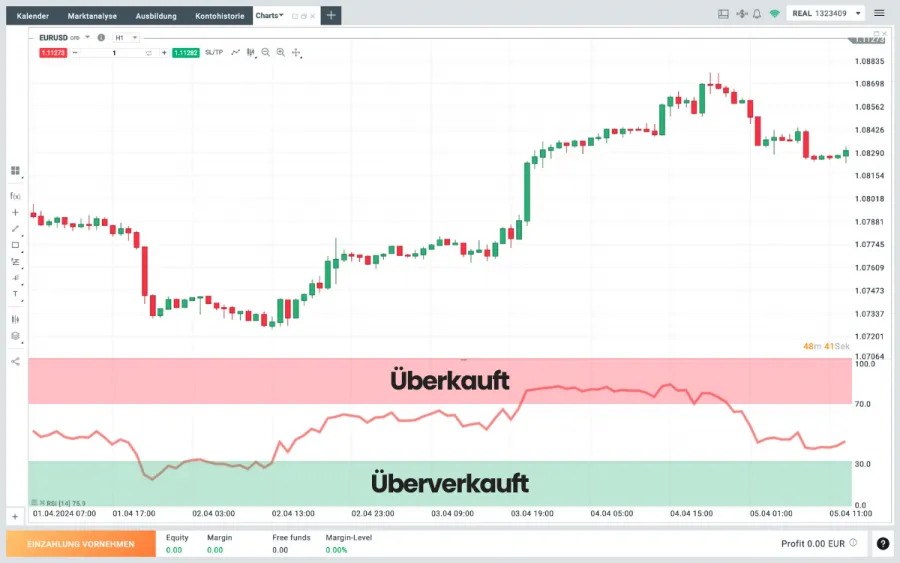Remove the RSI indicator
Viewport: 900px width, 563px height.
(42, 503)
